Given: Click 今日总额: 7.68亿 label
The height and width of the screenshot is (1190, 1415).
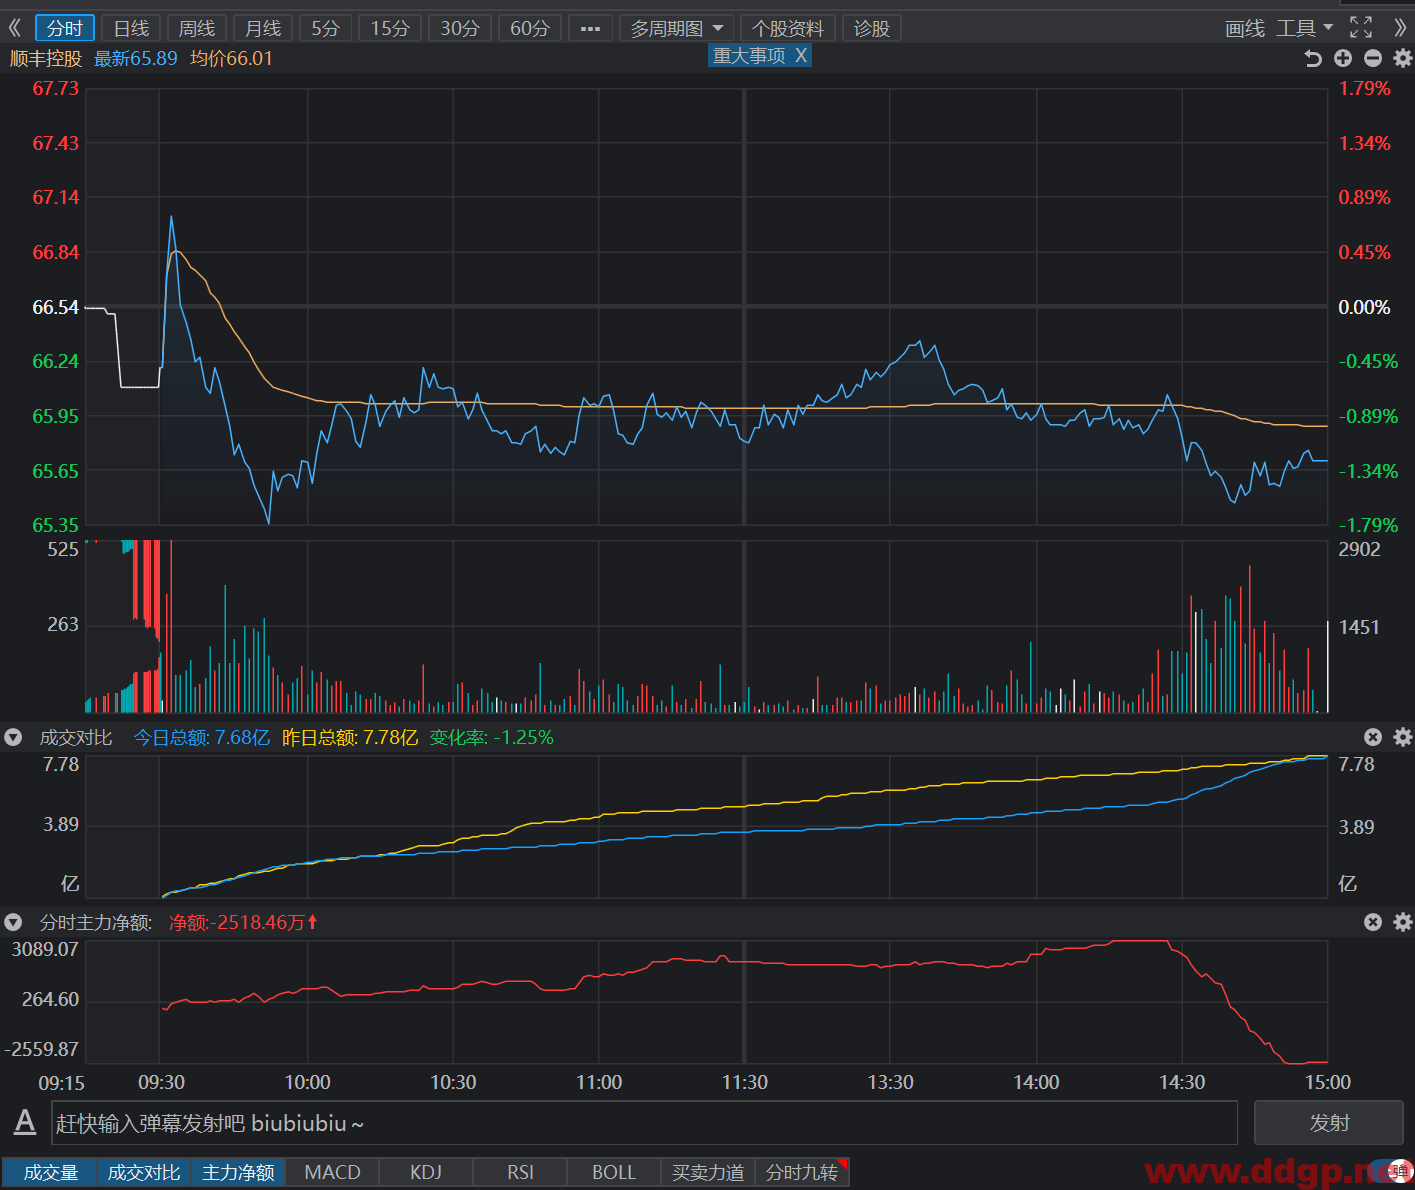Looking at the screenshot, I should click(202, 737).
